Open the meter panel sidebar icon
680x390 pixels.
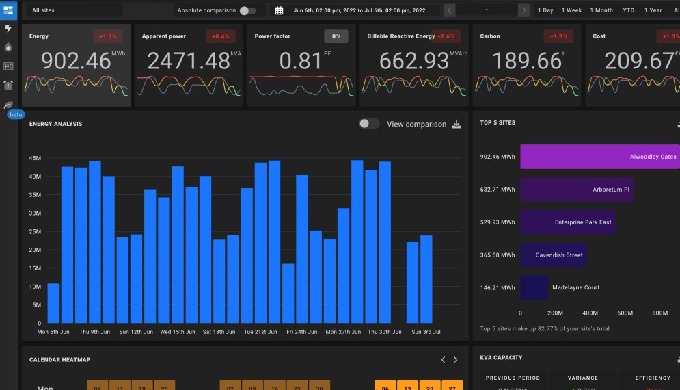pos(8,66)
